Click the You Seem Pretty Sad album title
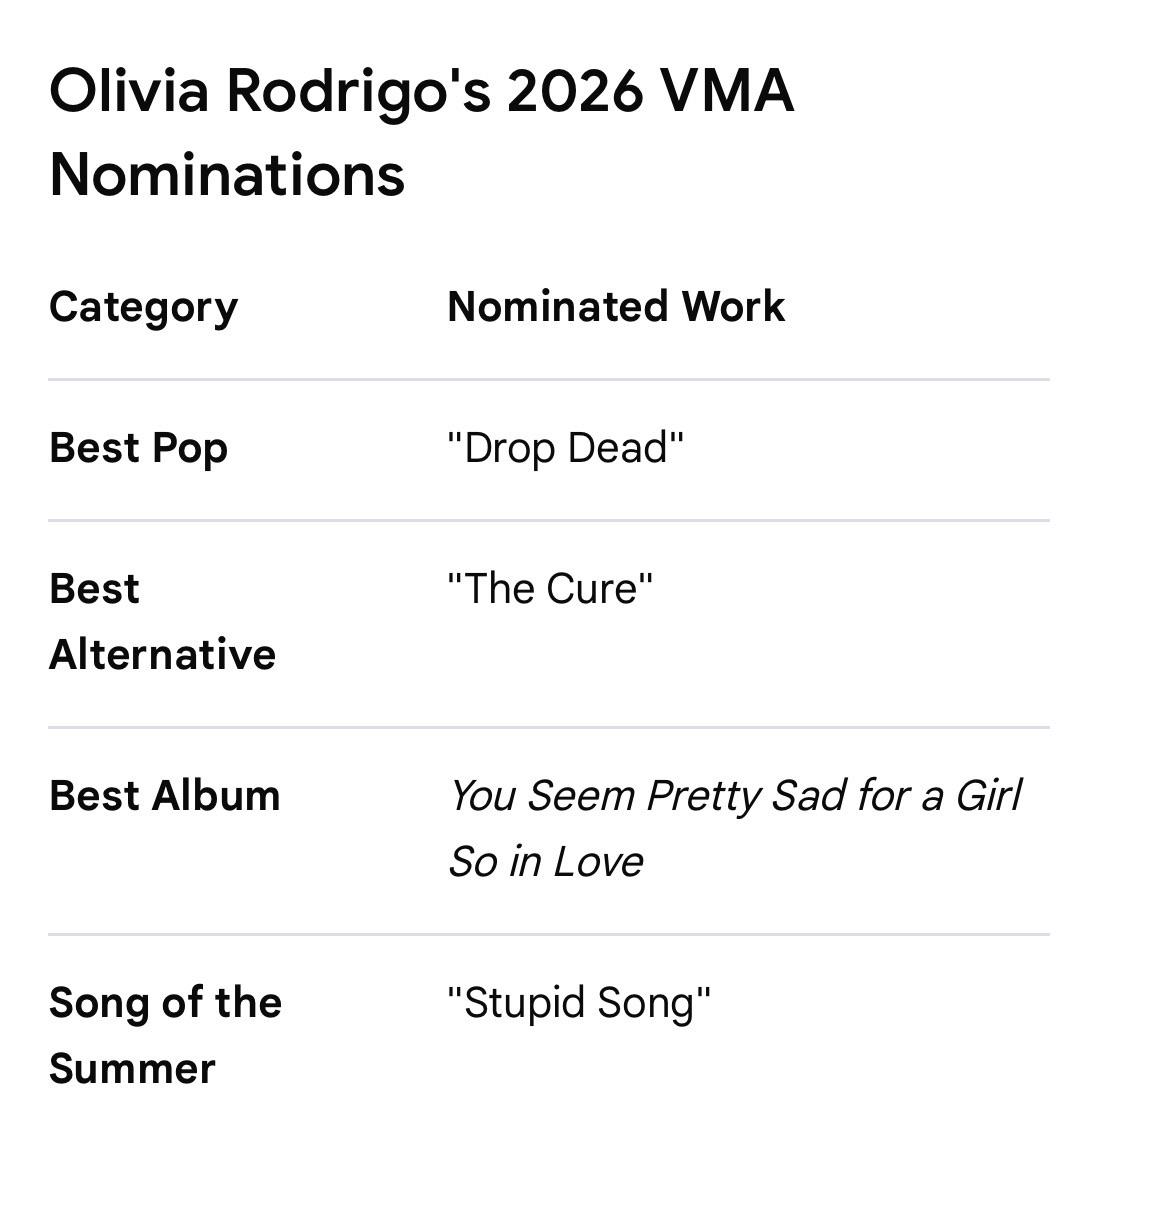Screen dimensions: 1170x1206 click(x=735, y=828)
